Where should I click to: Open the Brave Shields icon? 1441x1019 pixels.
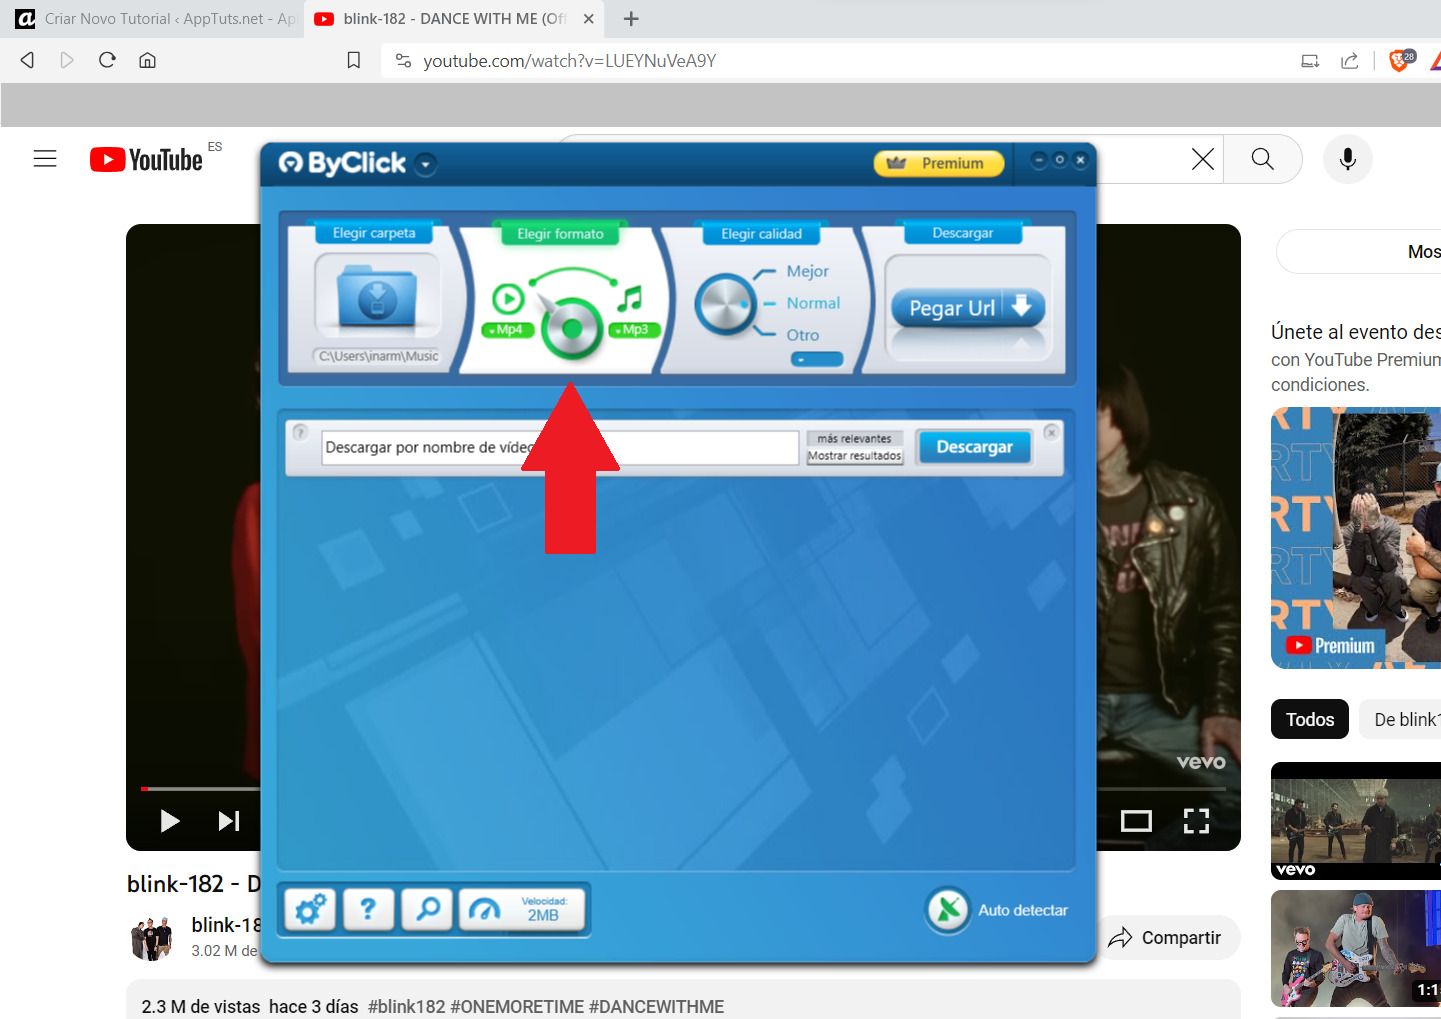[1401, 60]
